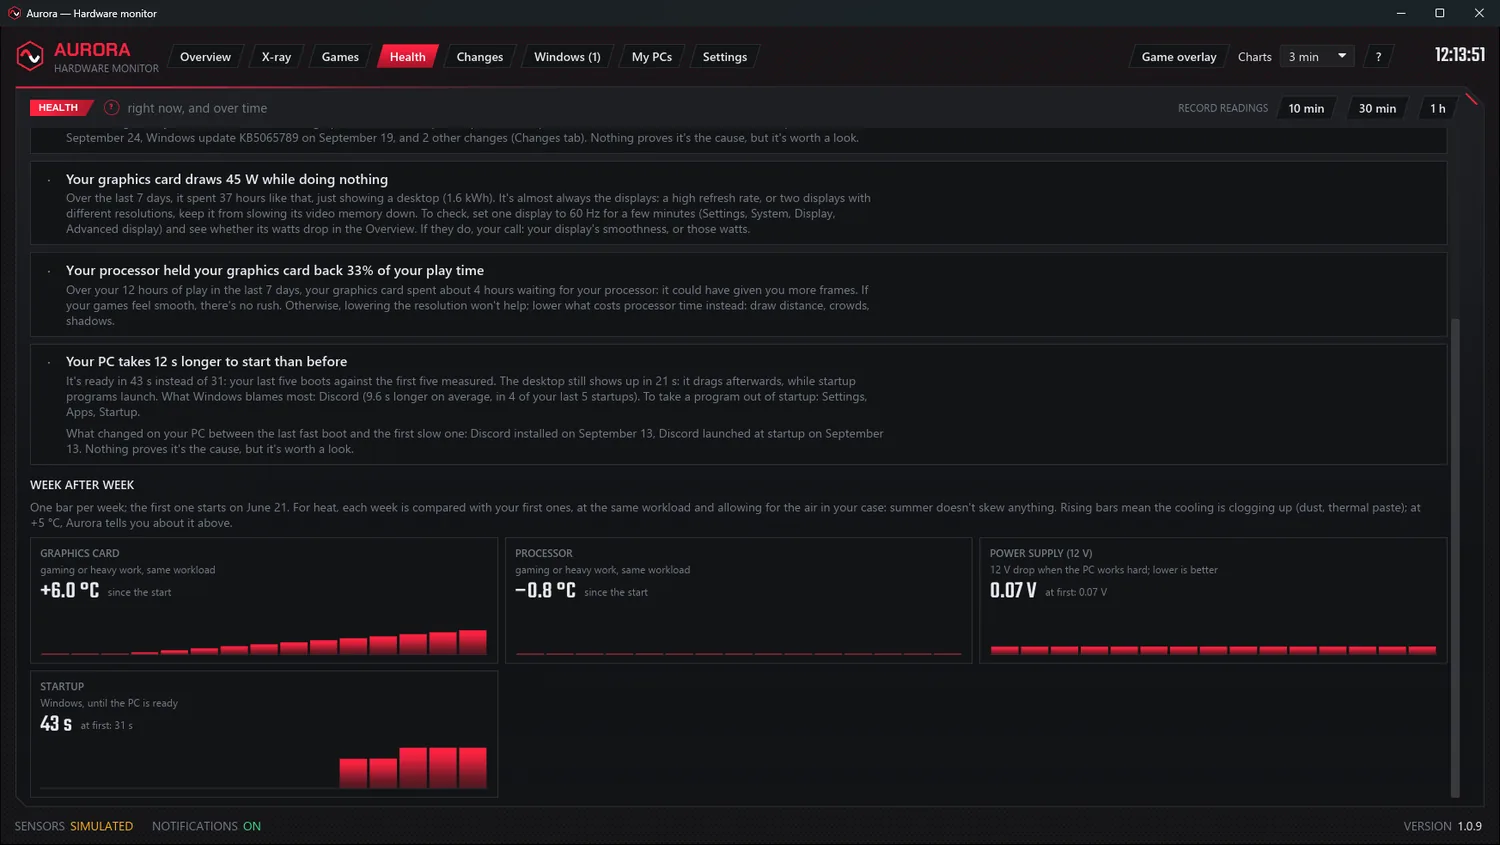Go to the Games tab
1500x845 pixels.
340,57
